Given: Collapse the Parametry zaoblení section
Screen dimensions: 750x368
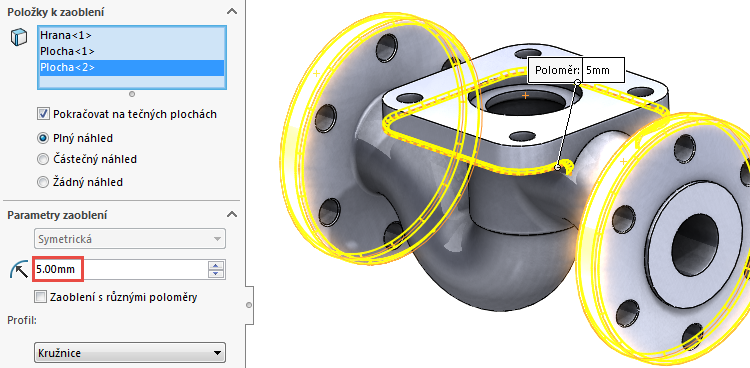Looking at the screenshot, I should pos(232,214).
